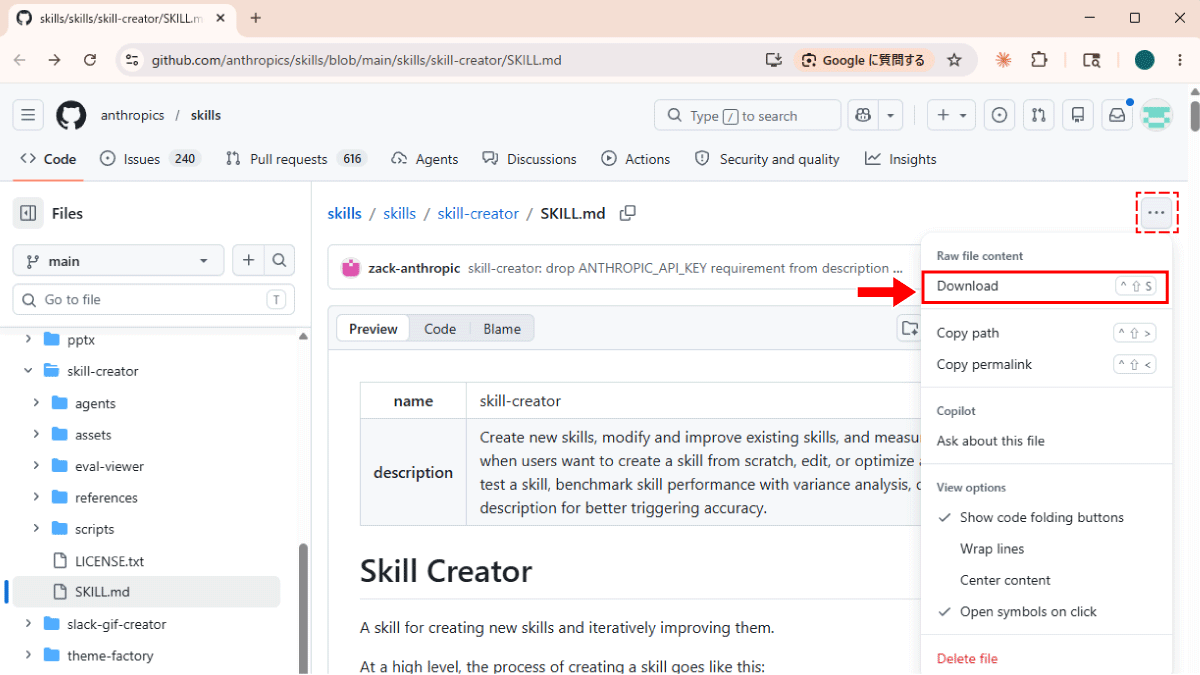Go back in browser history
Image resolution: width=1200 pixels, height=675 pixels.
20,60
